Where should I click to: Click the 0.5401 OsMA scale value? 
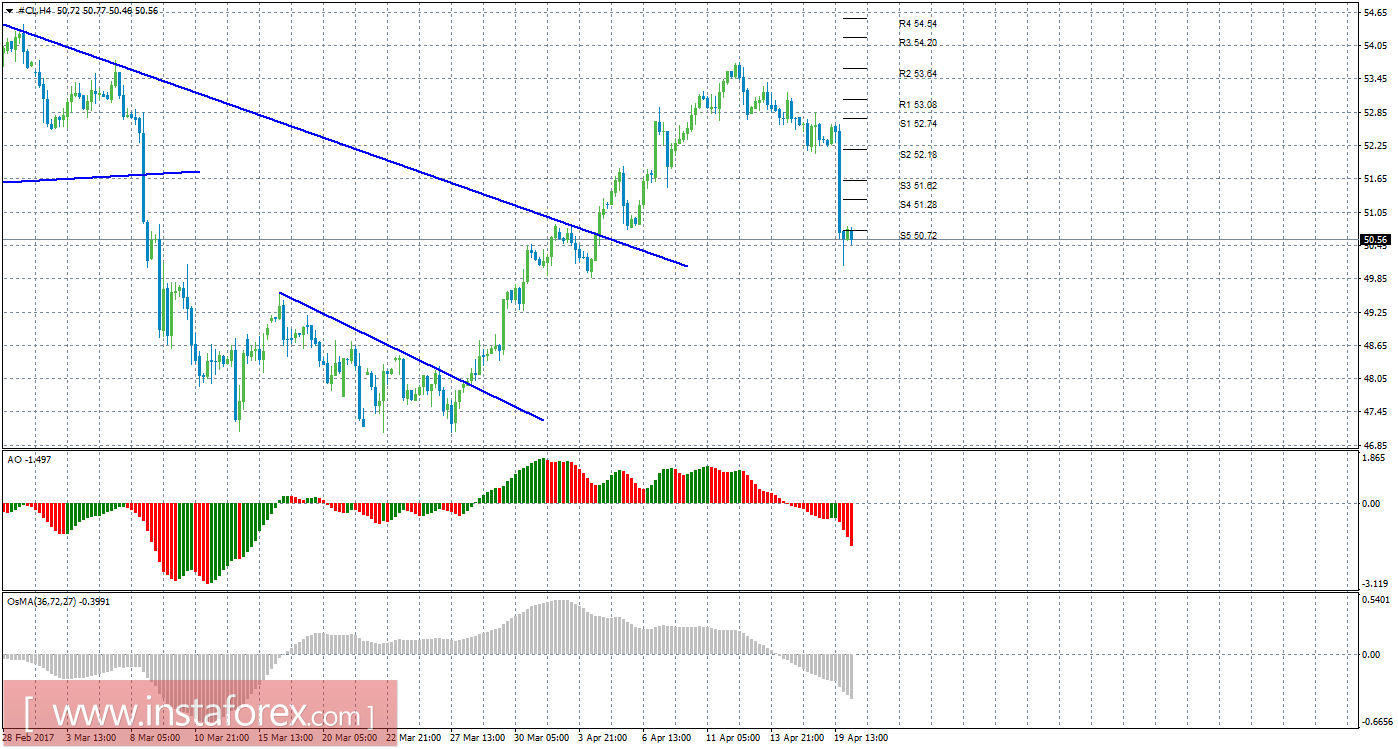(1375, 600)
